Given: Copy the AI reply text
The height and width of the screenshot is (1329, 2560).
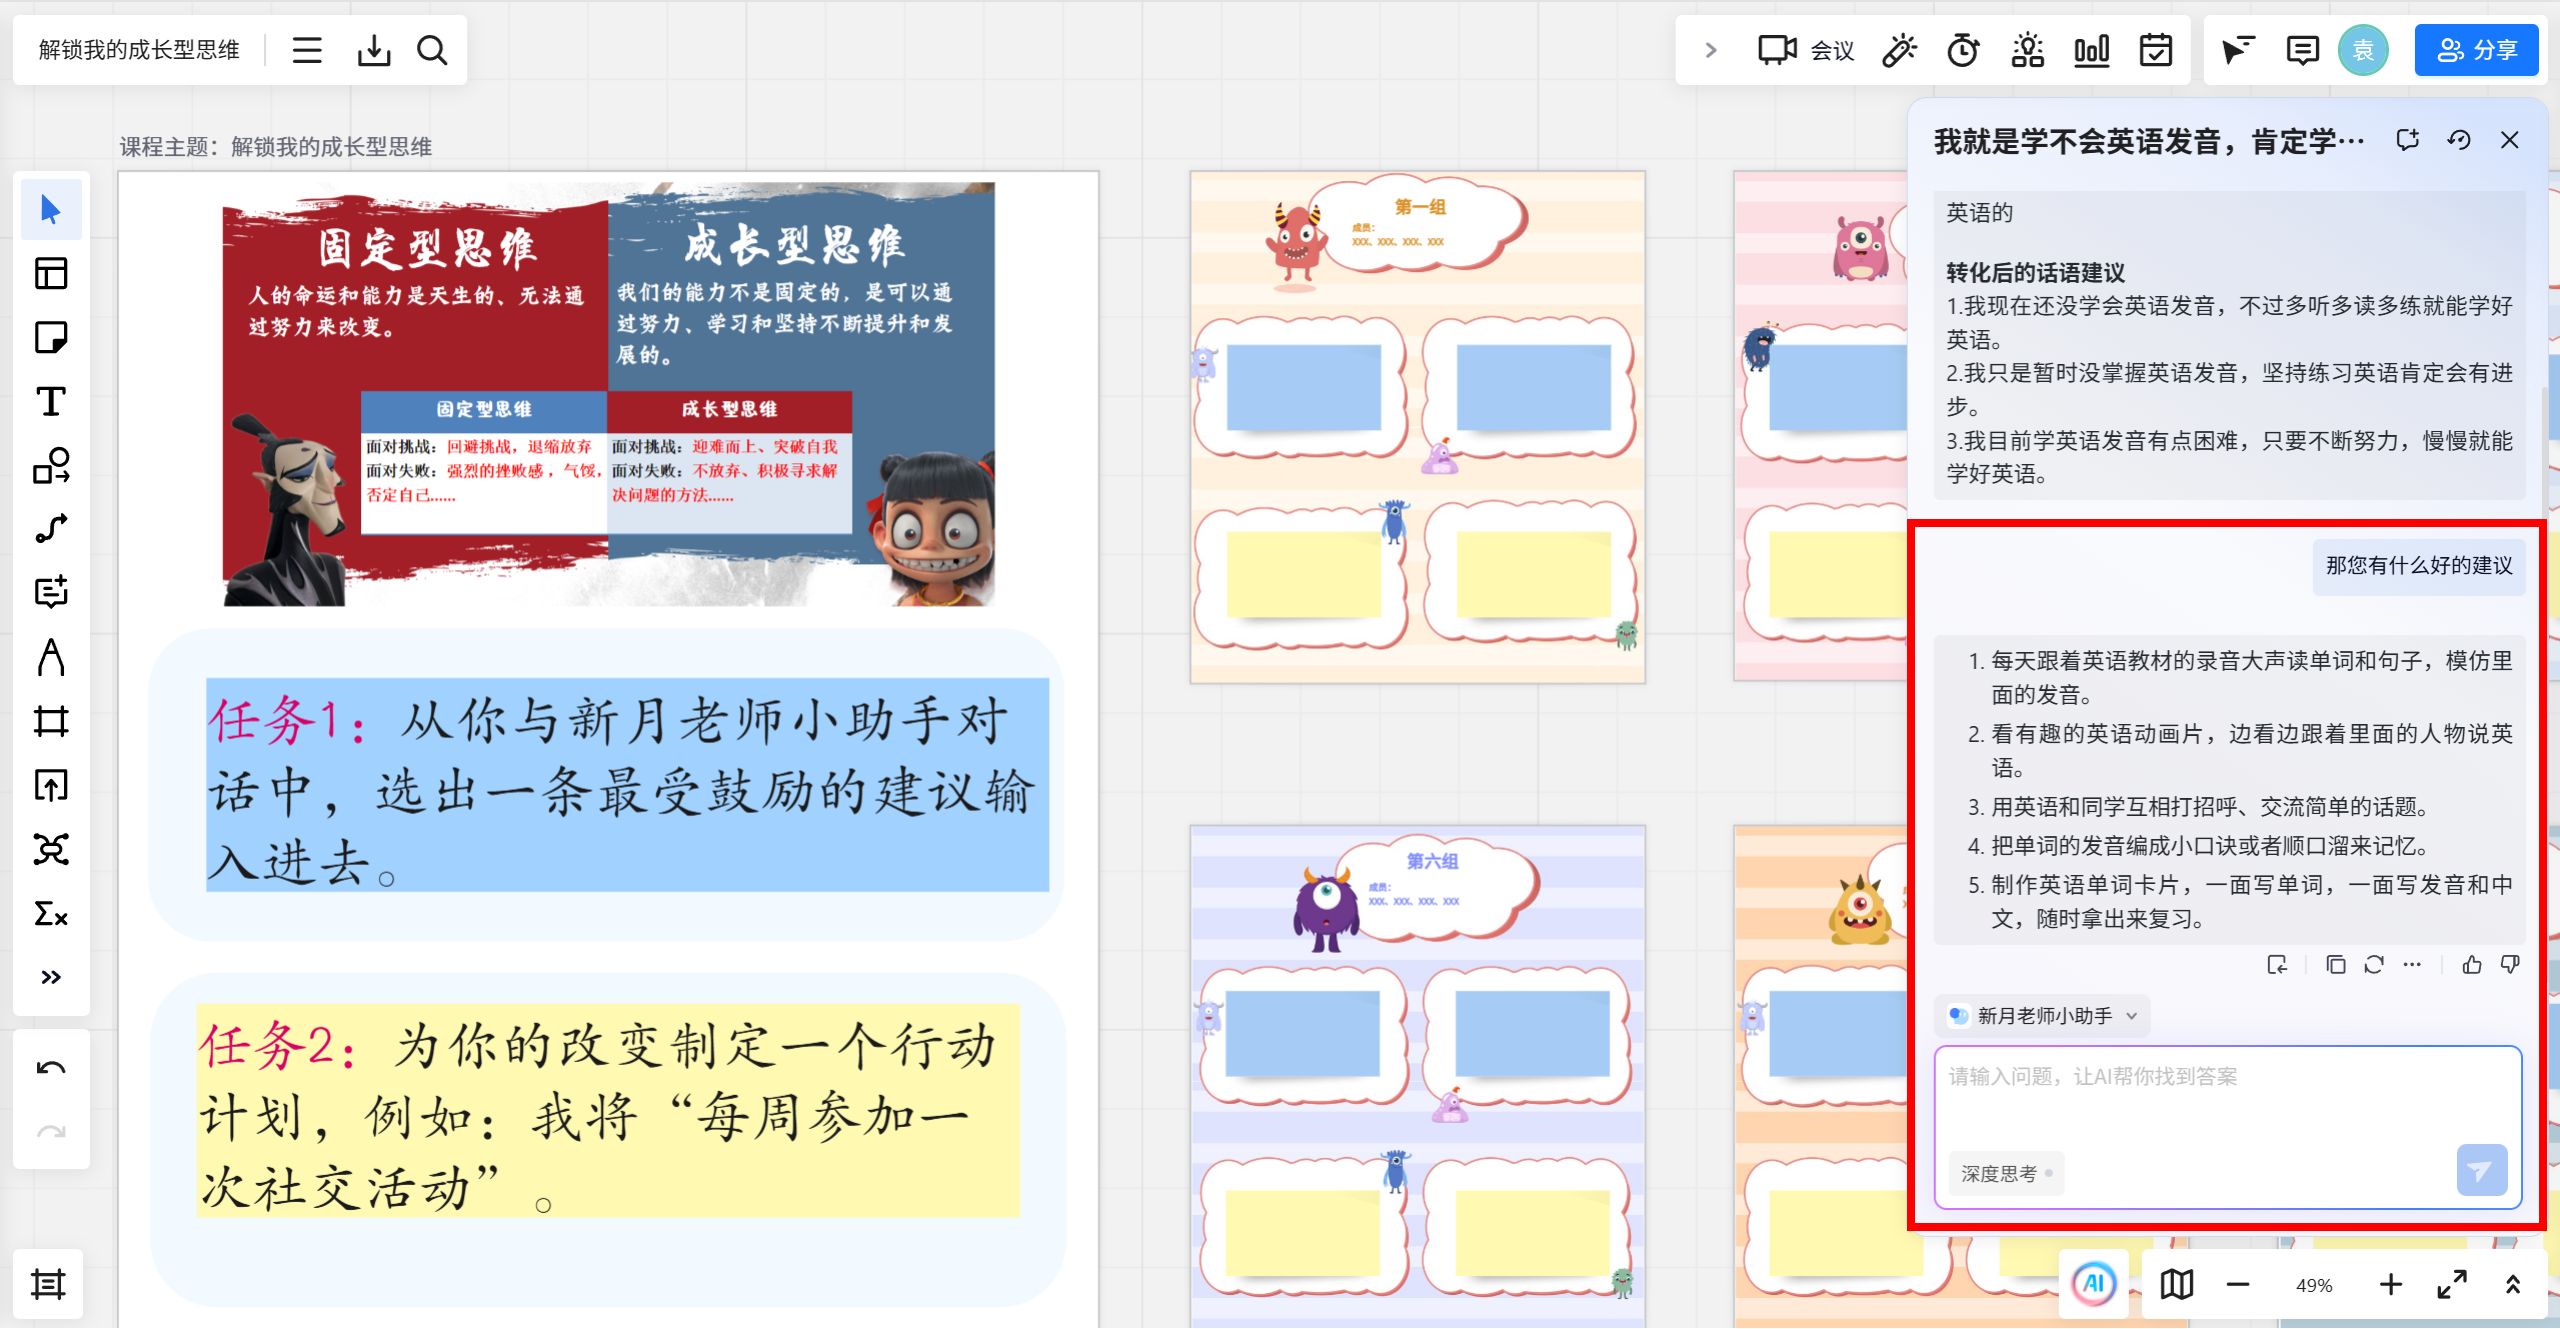Looking at the screenshot, I should [2336, 965].
